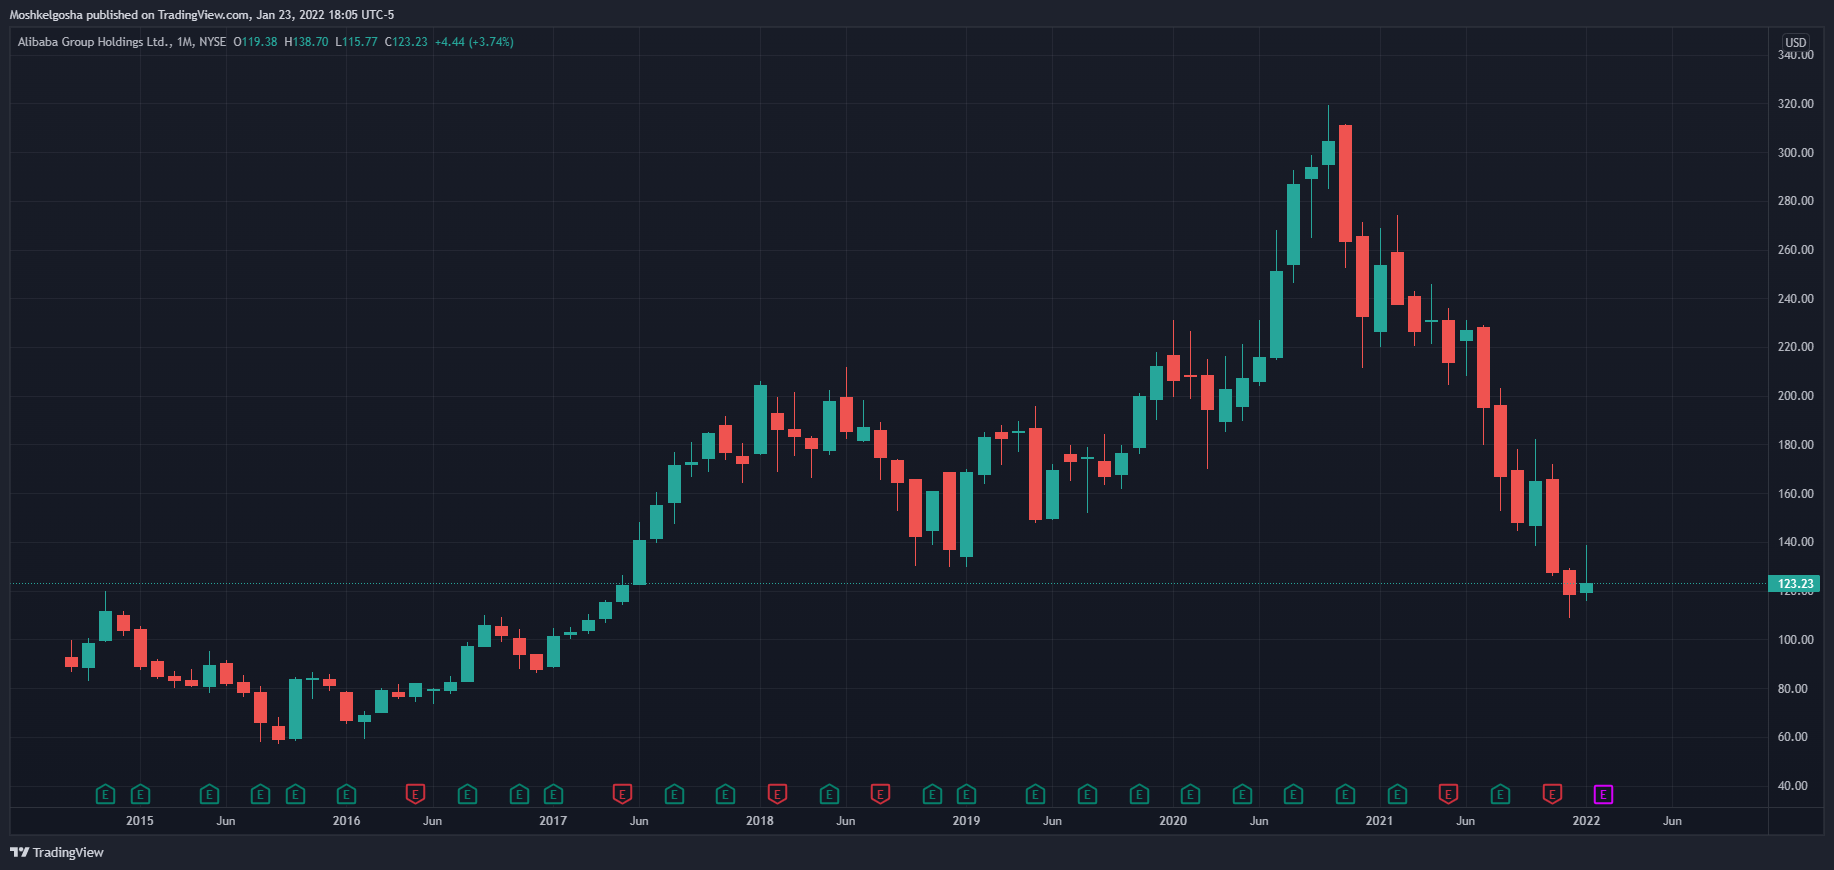Click the green earnings marker above the 2017 label

pyautogui.click(x=553, y=795)
